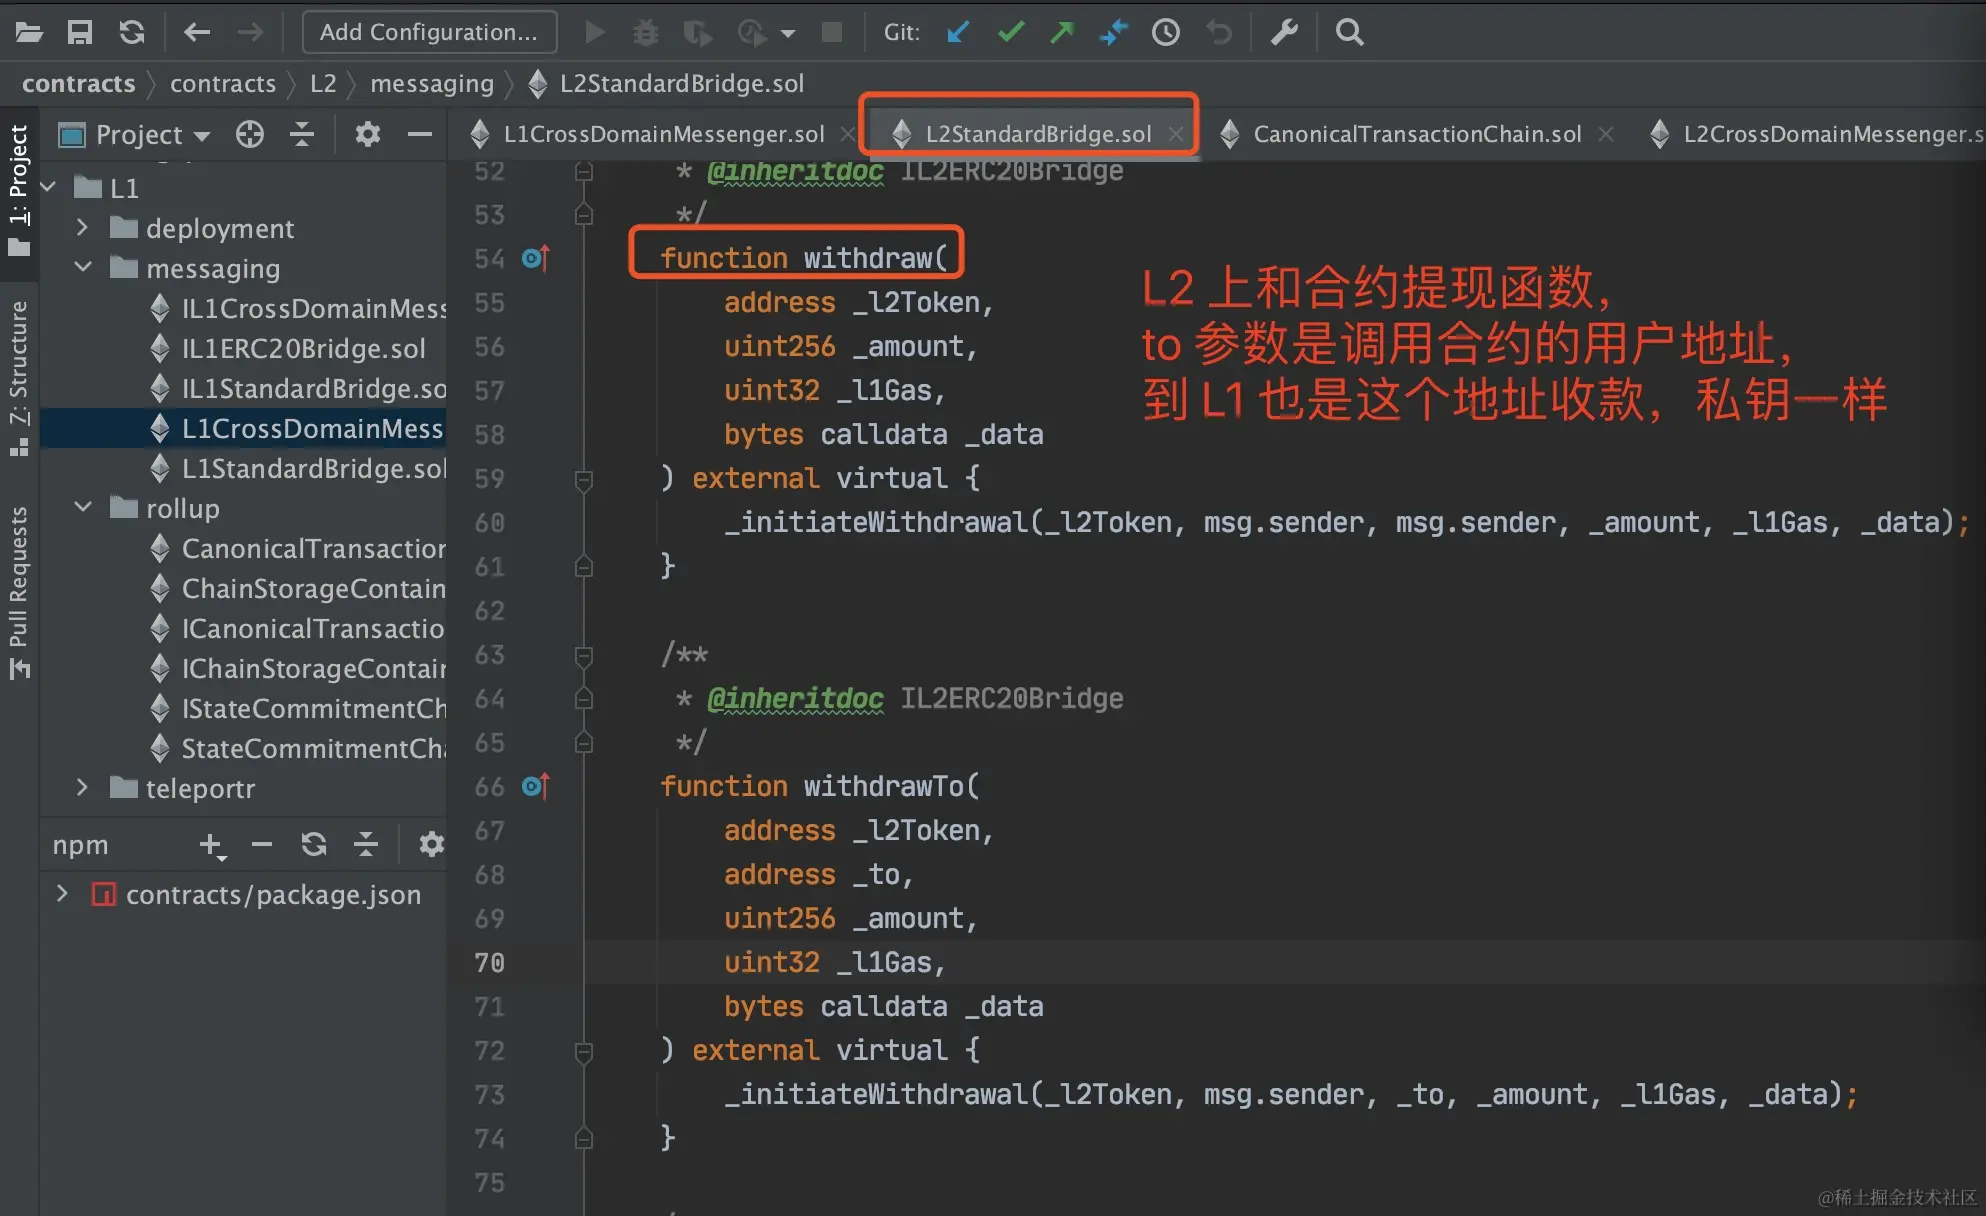
Task: Collapse the rollup folder
Action: [x=82, y=508]
